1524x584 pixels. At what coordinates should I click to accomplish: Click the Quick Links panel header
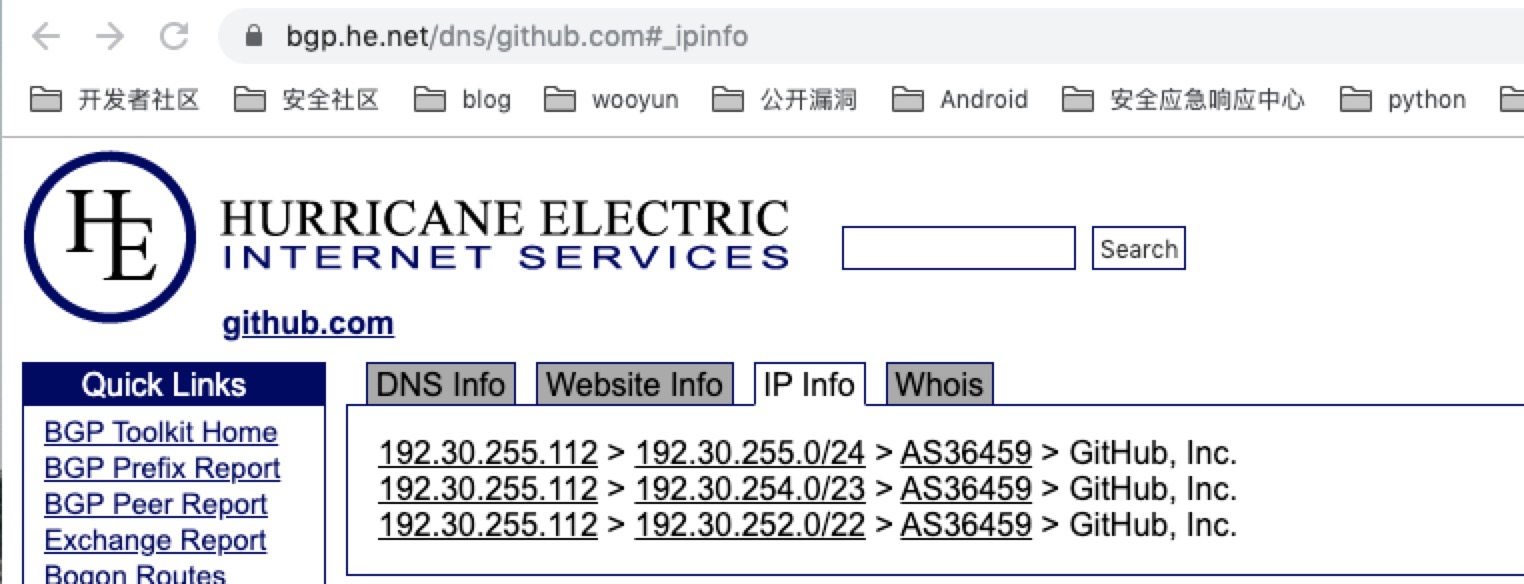coord(174,384)
